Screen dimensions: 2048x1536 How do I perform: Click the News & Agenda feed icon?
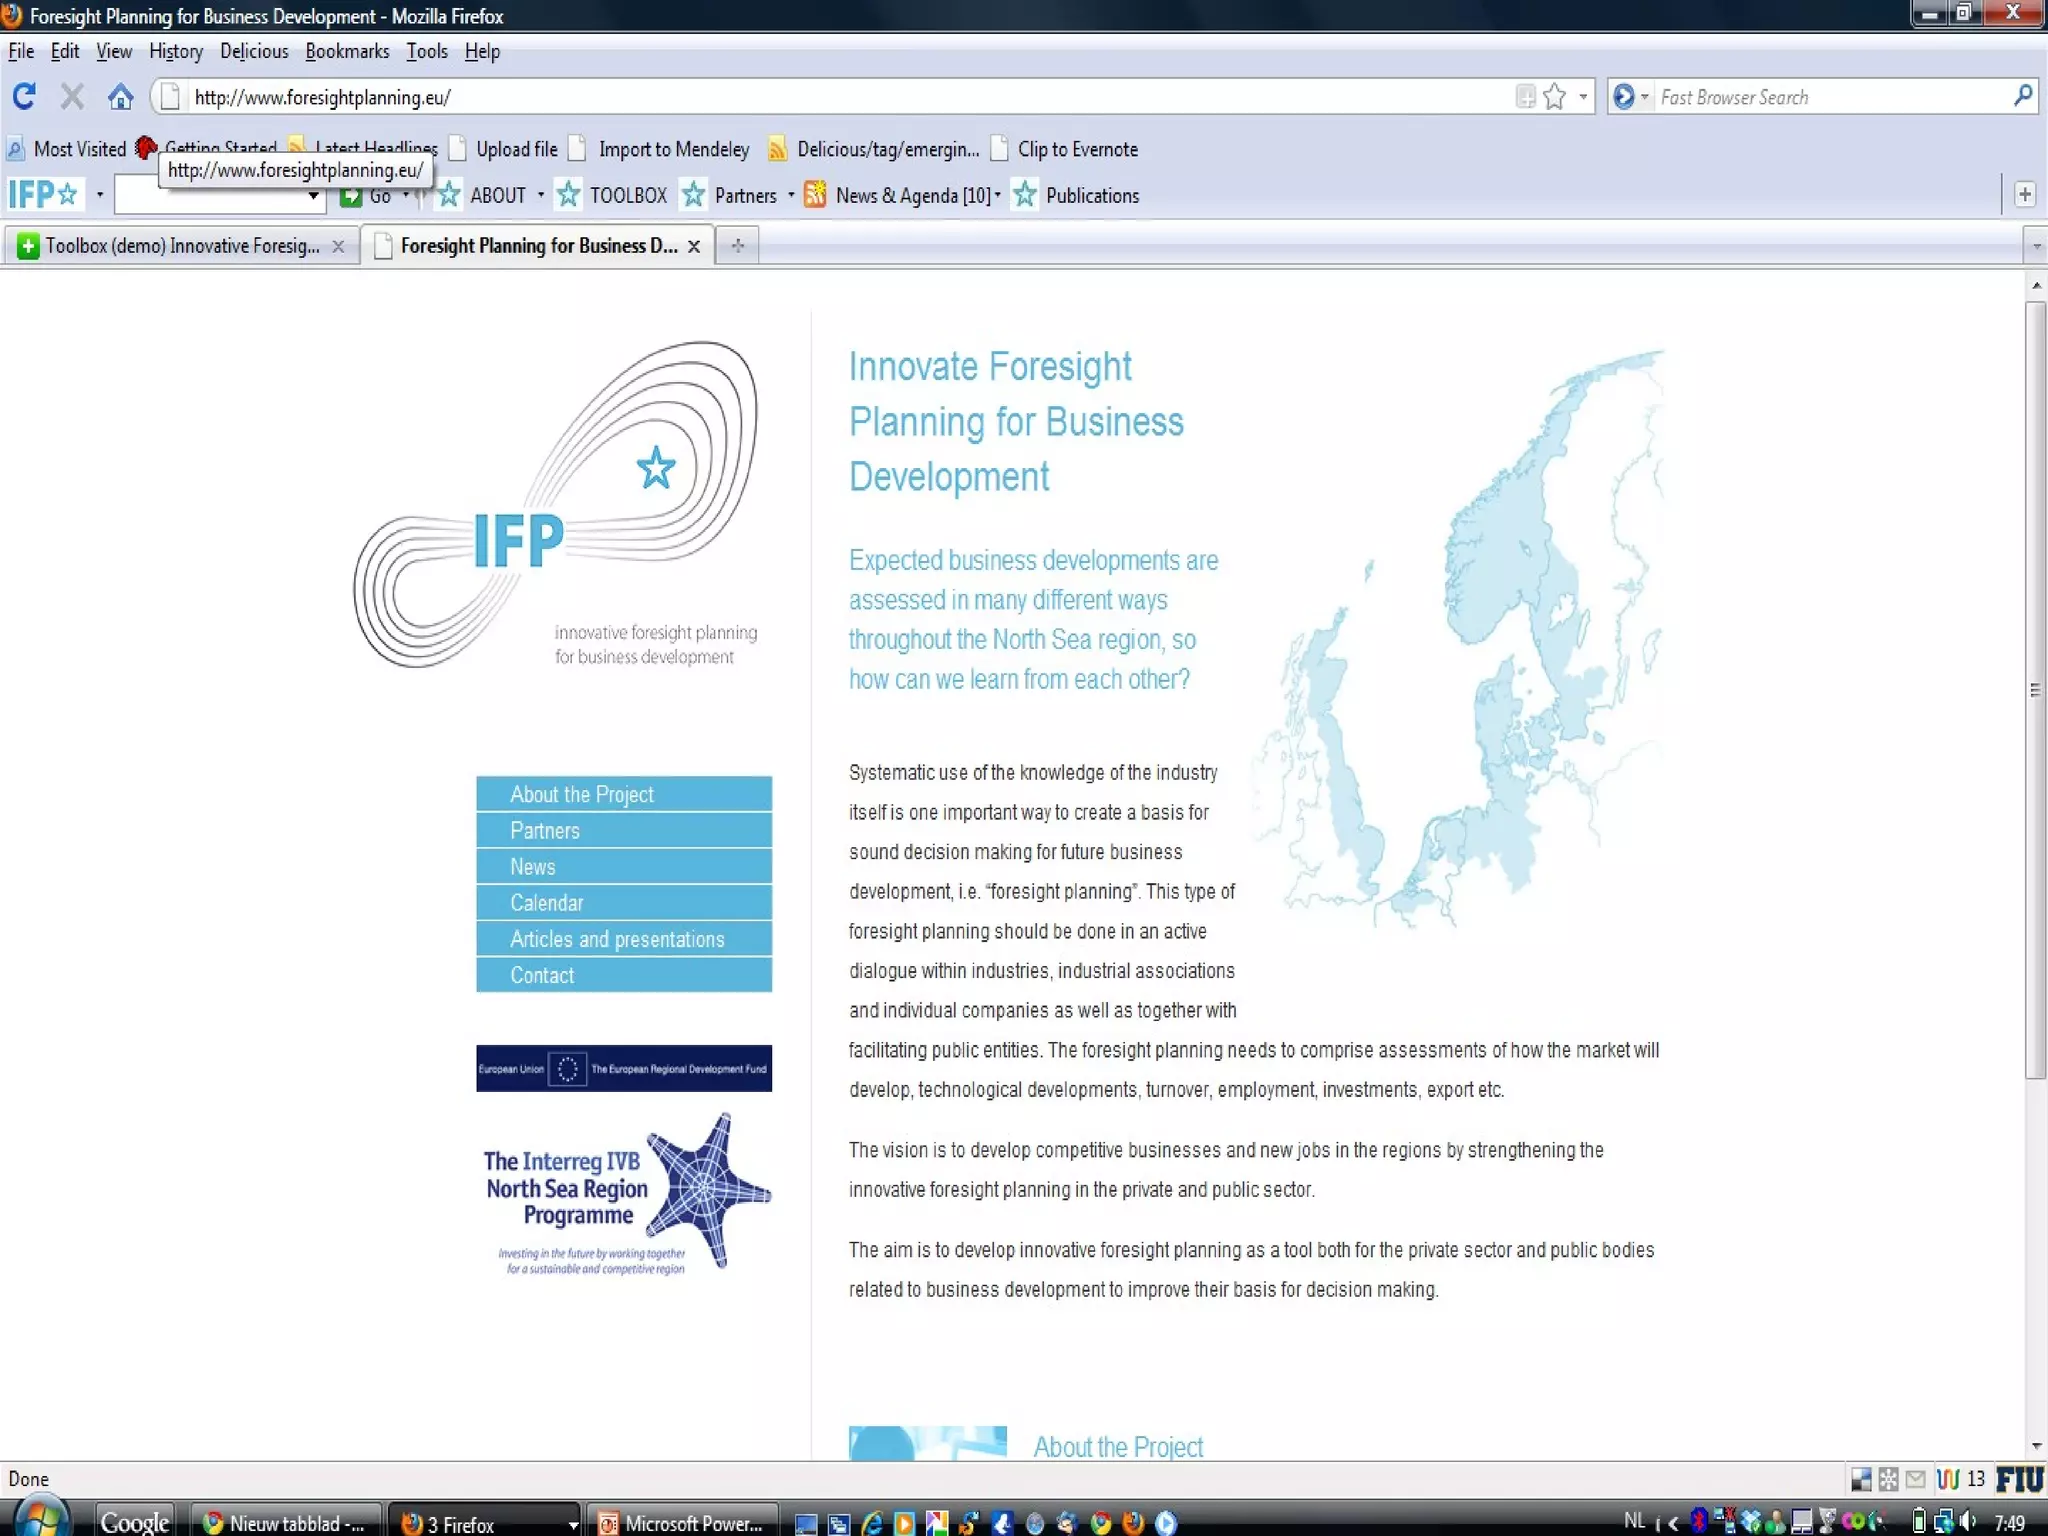815,195
